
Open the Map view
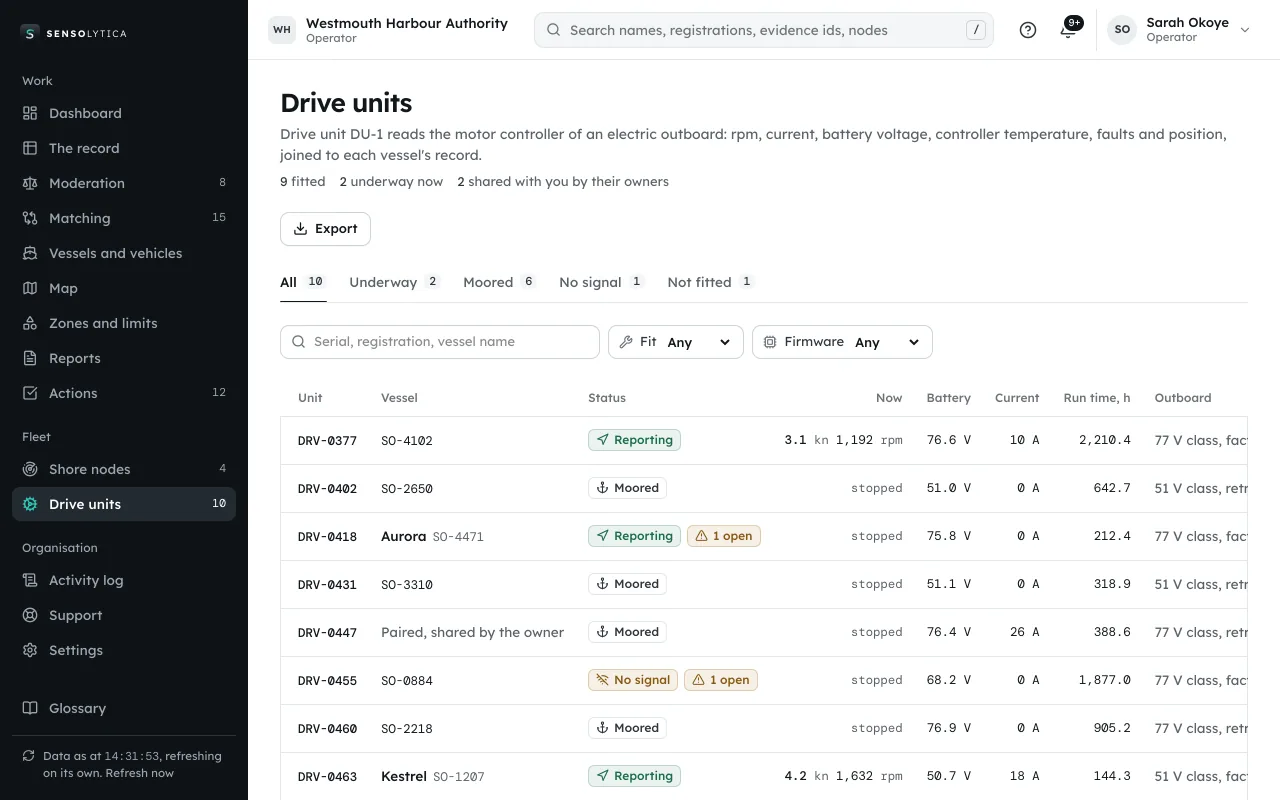click(124, 288)
